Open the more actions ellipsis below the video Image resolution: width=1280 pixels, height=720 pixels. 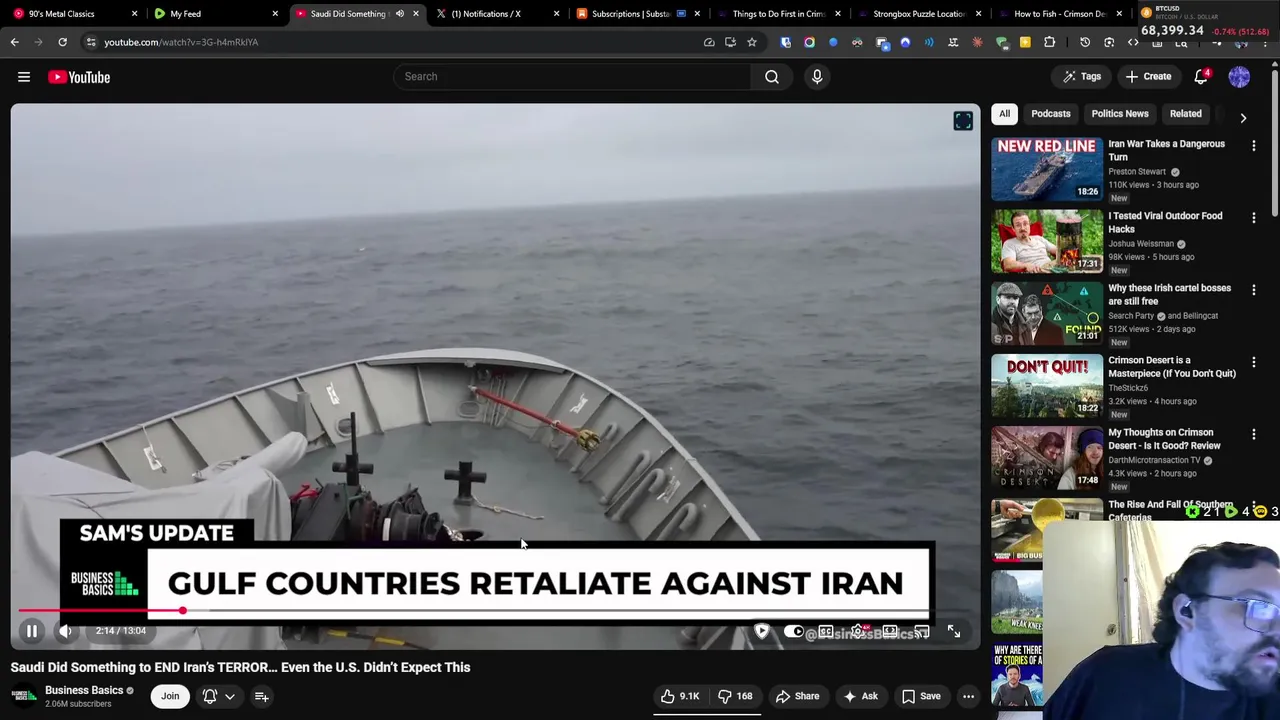pos(968,696)
